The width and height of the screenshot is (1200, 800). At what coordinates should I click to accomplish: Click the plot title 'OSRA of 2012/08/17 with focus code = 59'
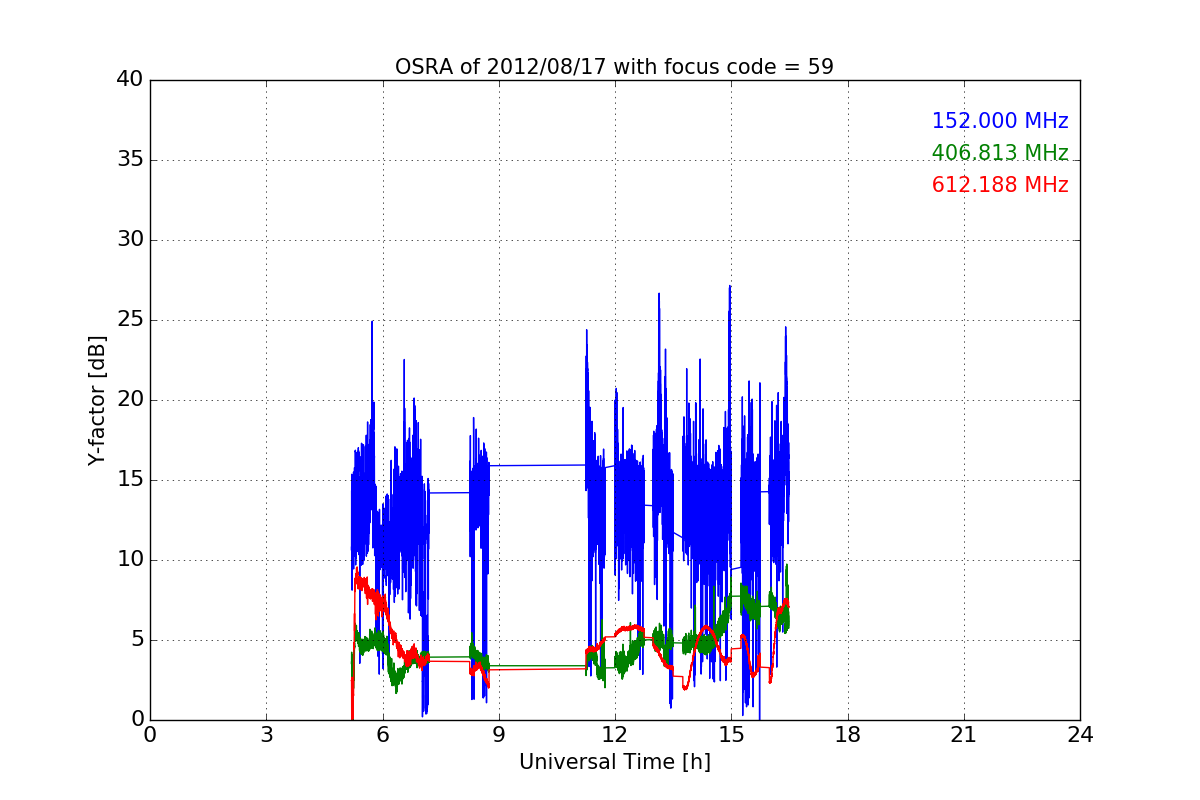614,67
